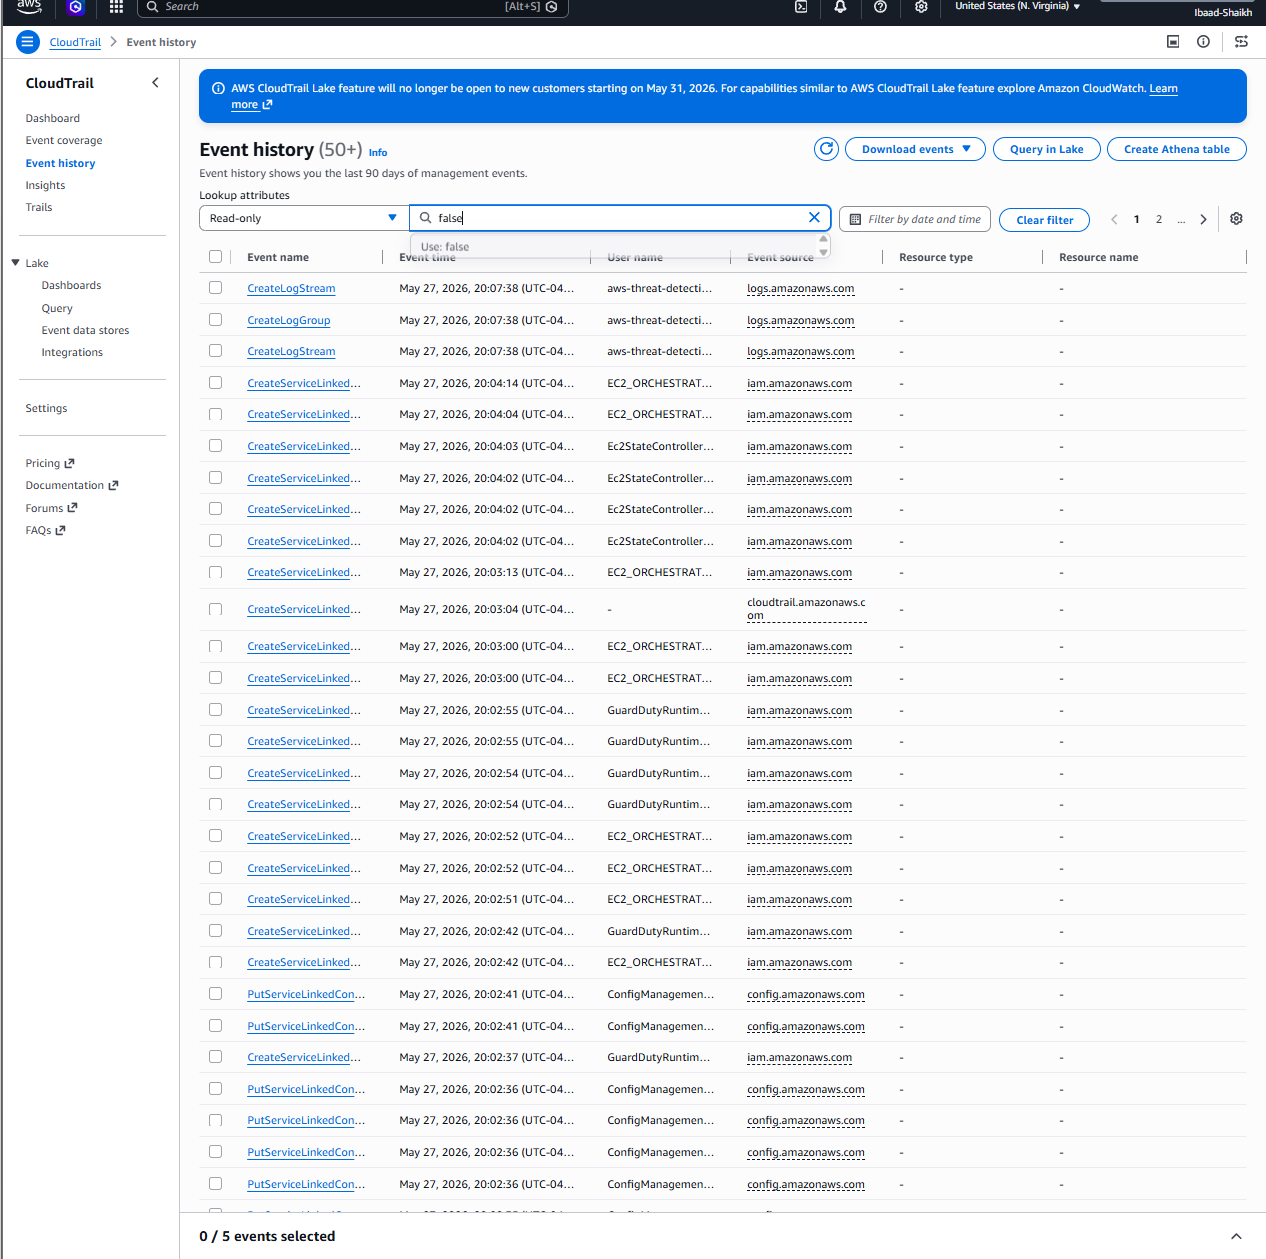Open the Learn more banner link
The image size is (1266, 1259).
[x=1163, y=88]
